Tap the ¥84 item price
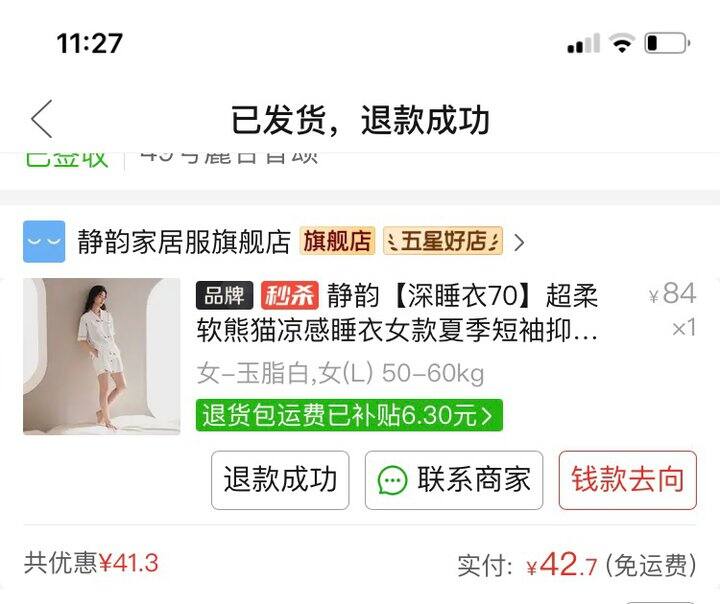Viewport: 720px width, 604px height. (x=672, y=294)
